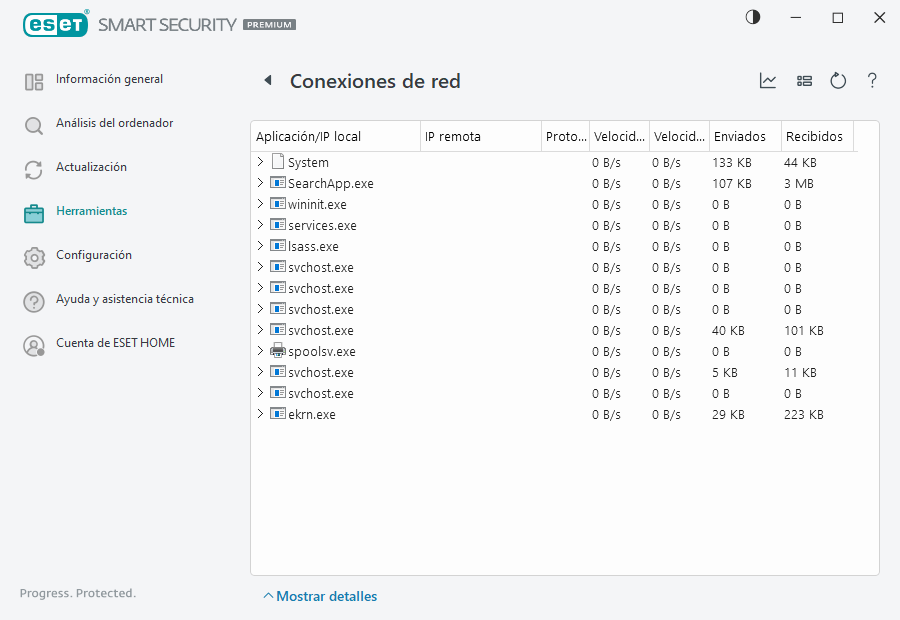Viewport: 900px width, 620px height.
Task: Open Configuración from the sidebar
Action: point(93,256)
